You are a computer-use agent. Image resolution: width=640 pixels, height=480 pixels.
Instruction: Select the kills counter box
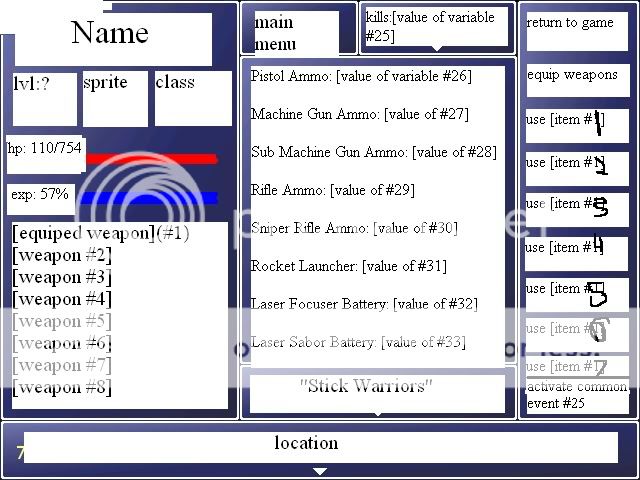point(436,26)
